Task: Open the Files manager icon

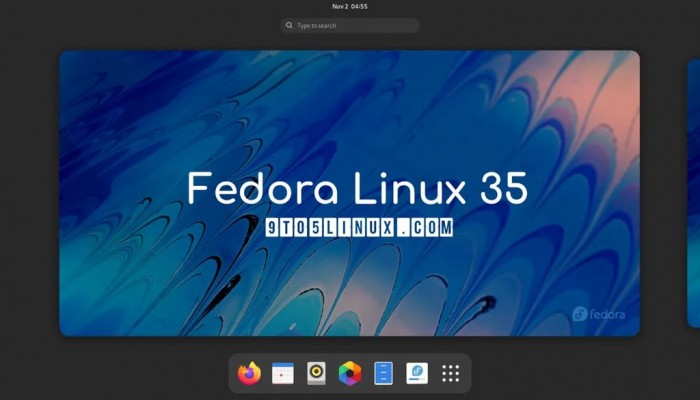Action: tap(383, 373)
